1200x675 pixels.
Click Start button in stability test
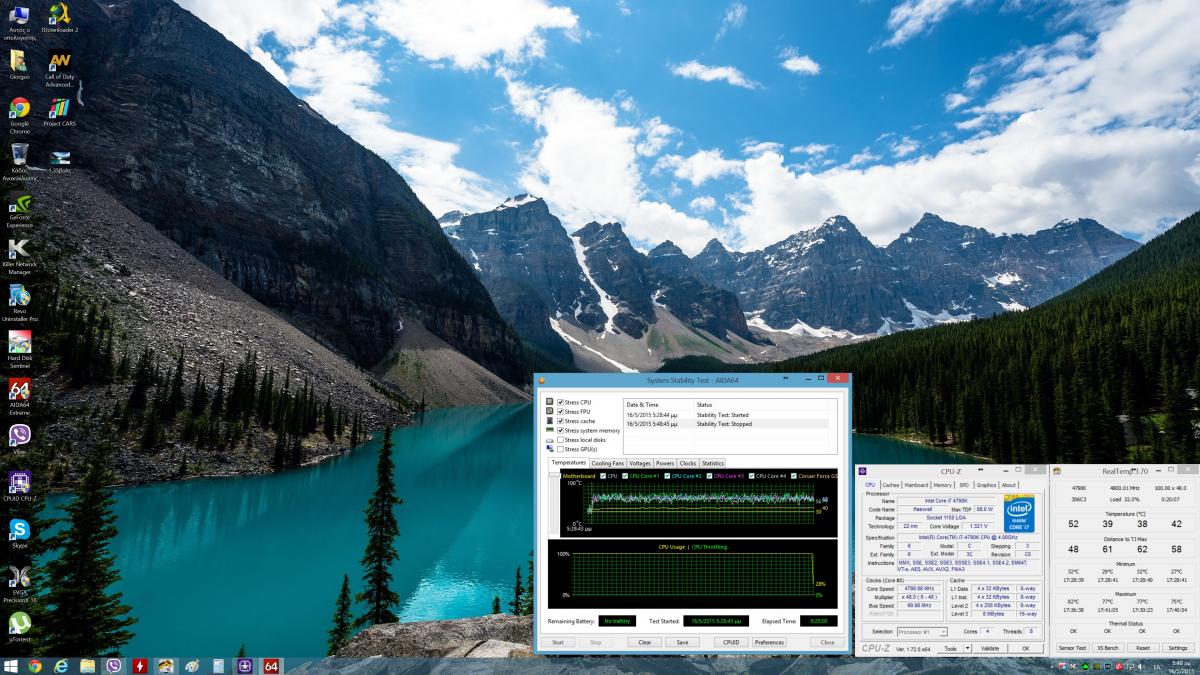point(558,642)
